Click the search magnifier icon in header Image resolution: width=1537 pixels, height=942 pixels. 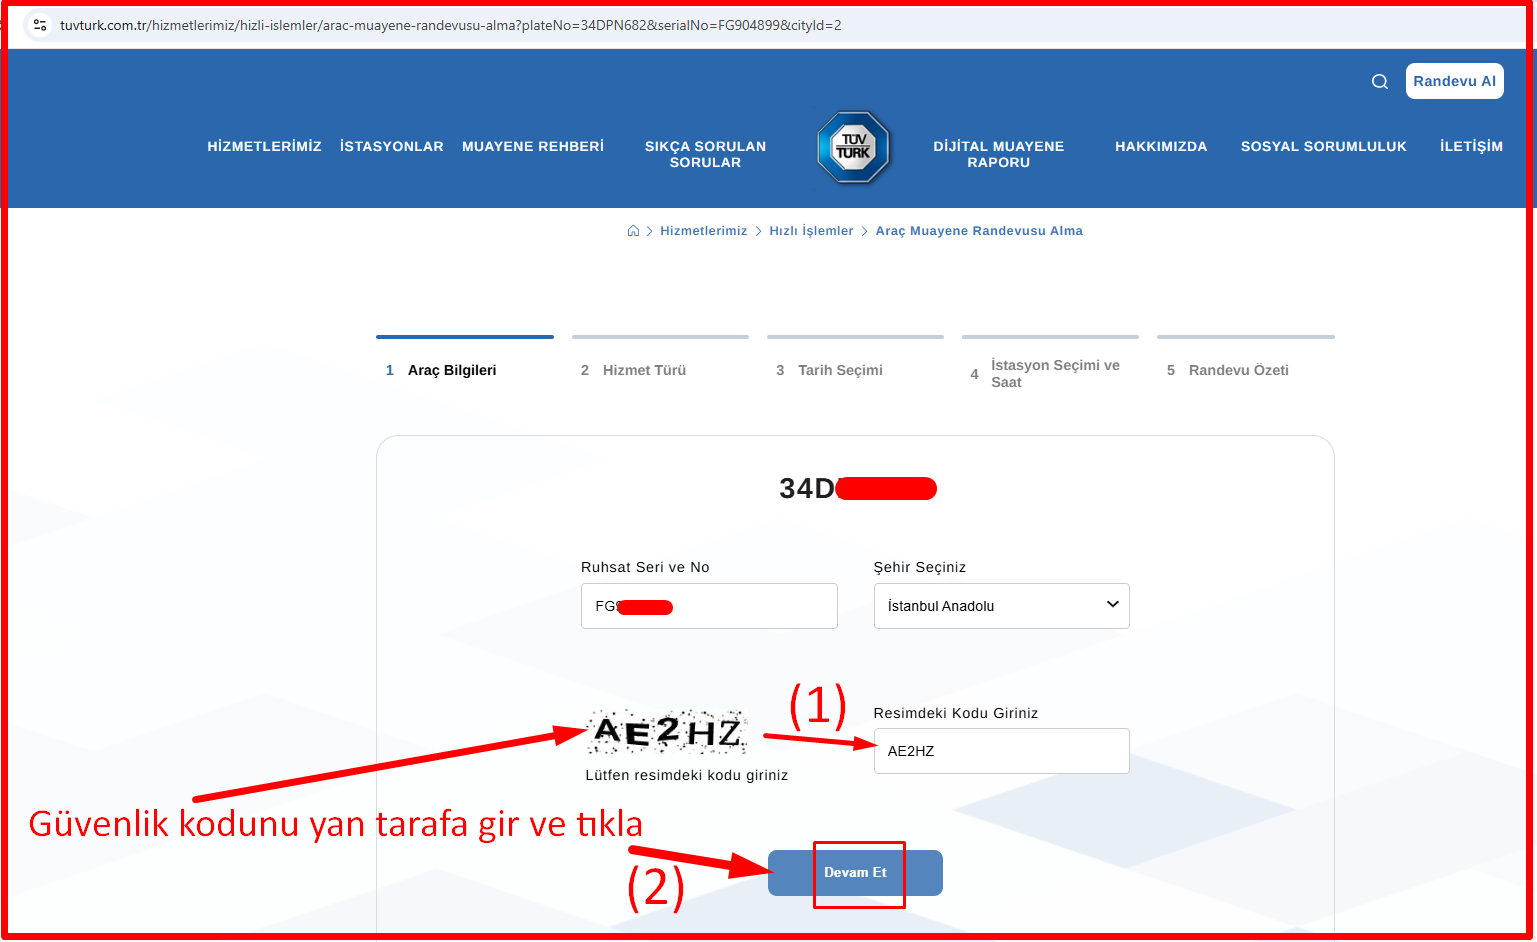1380,82
